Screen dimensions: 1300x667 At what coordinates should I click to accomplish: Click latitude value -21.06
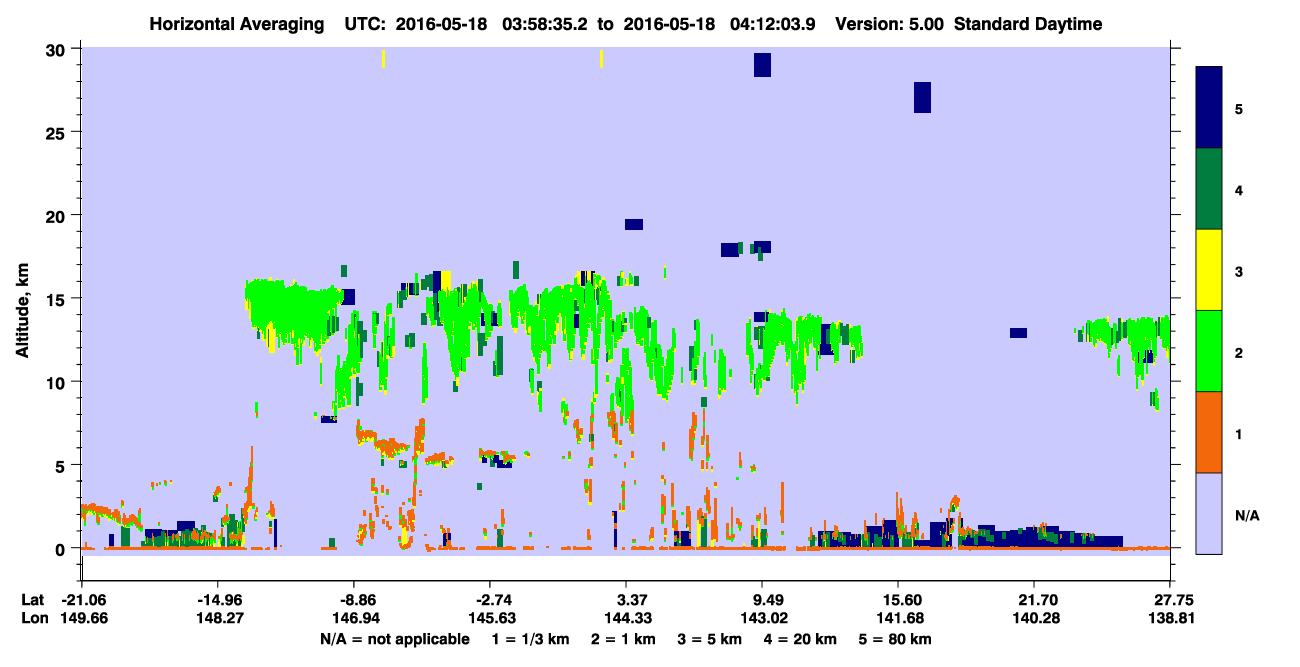[x=82, y=600]
